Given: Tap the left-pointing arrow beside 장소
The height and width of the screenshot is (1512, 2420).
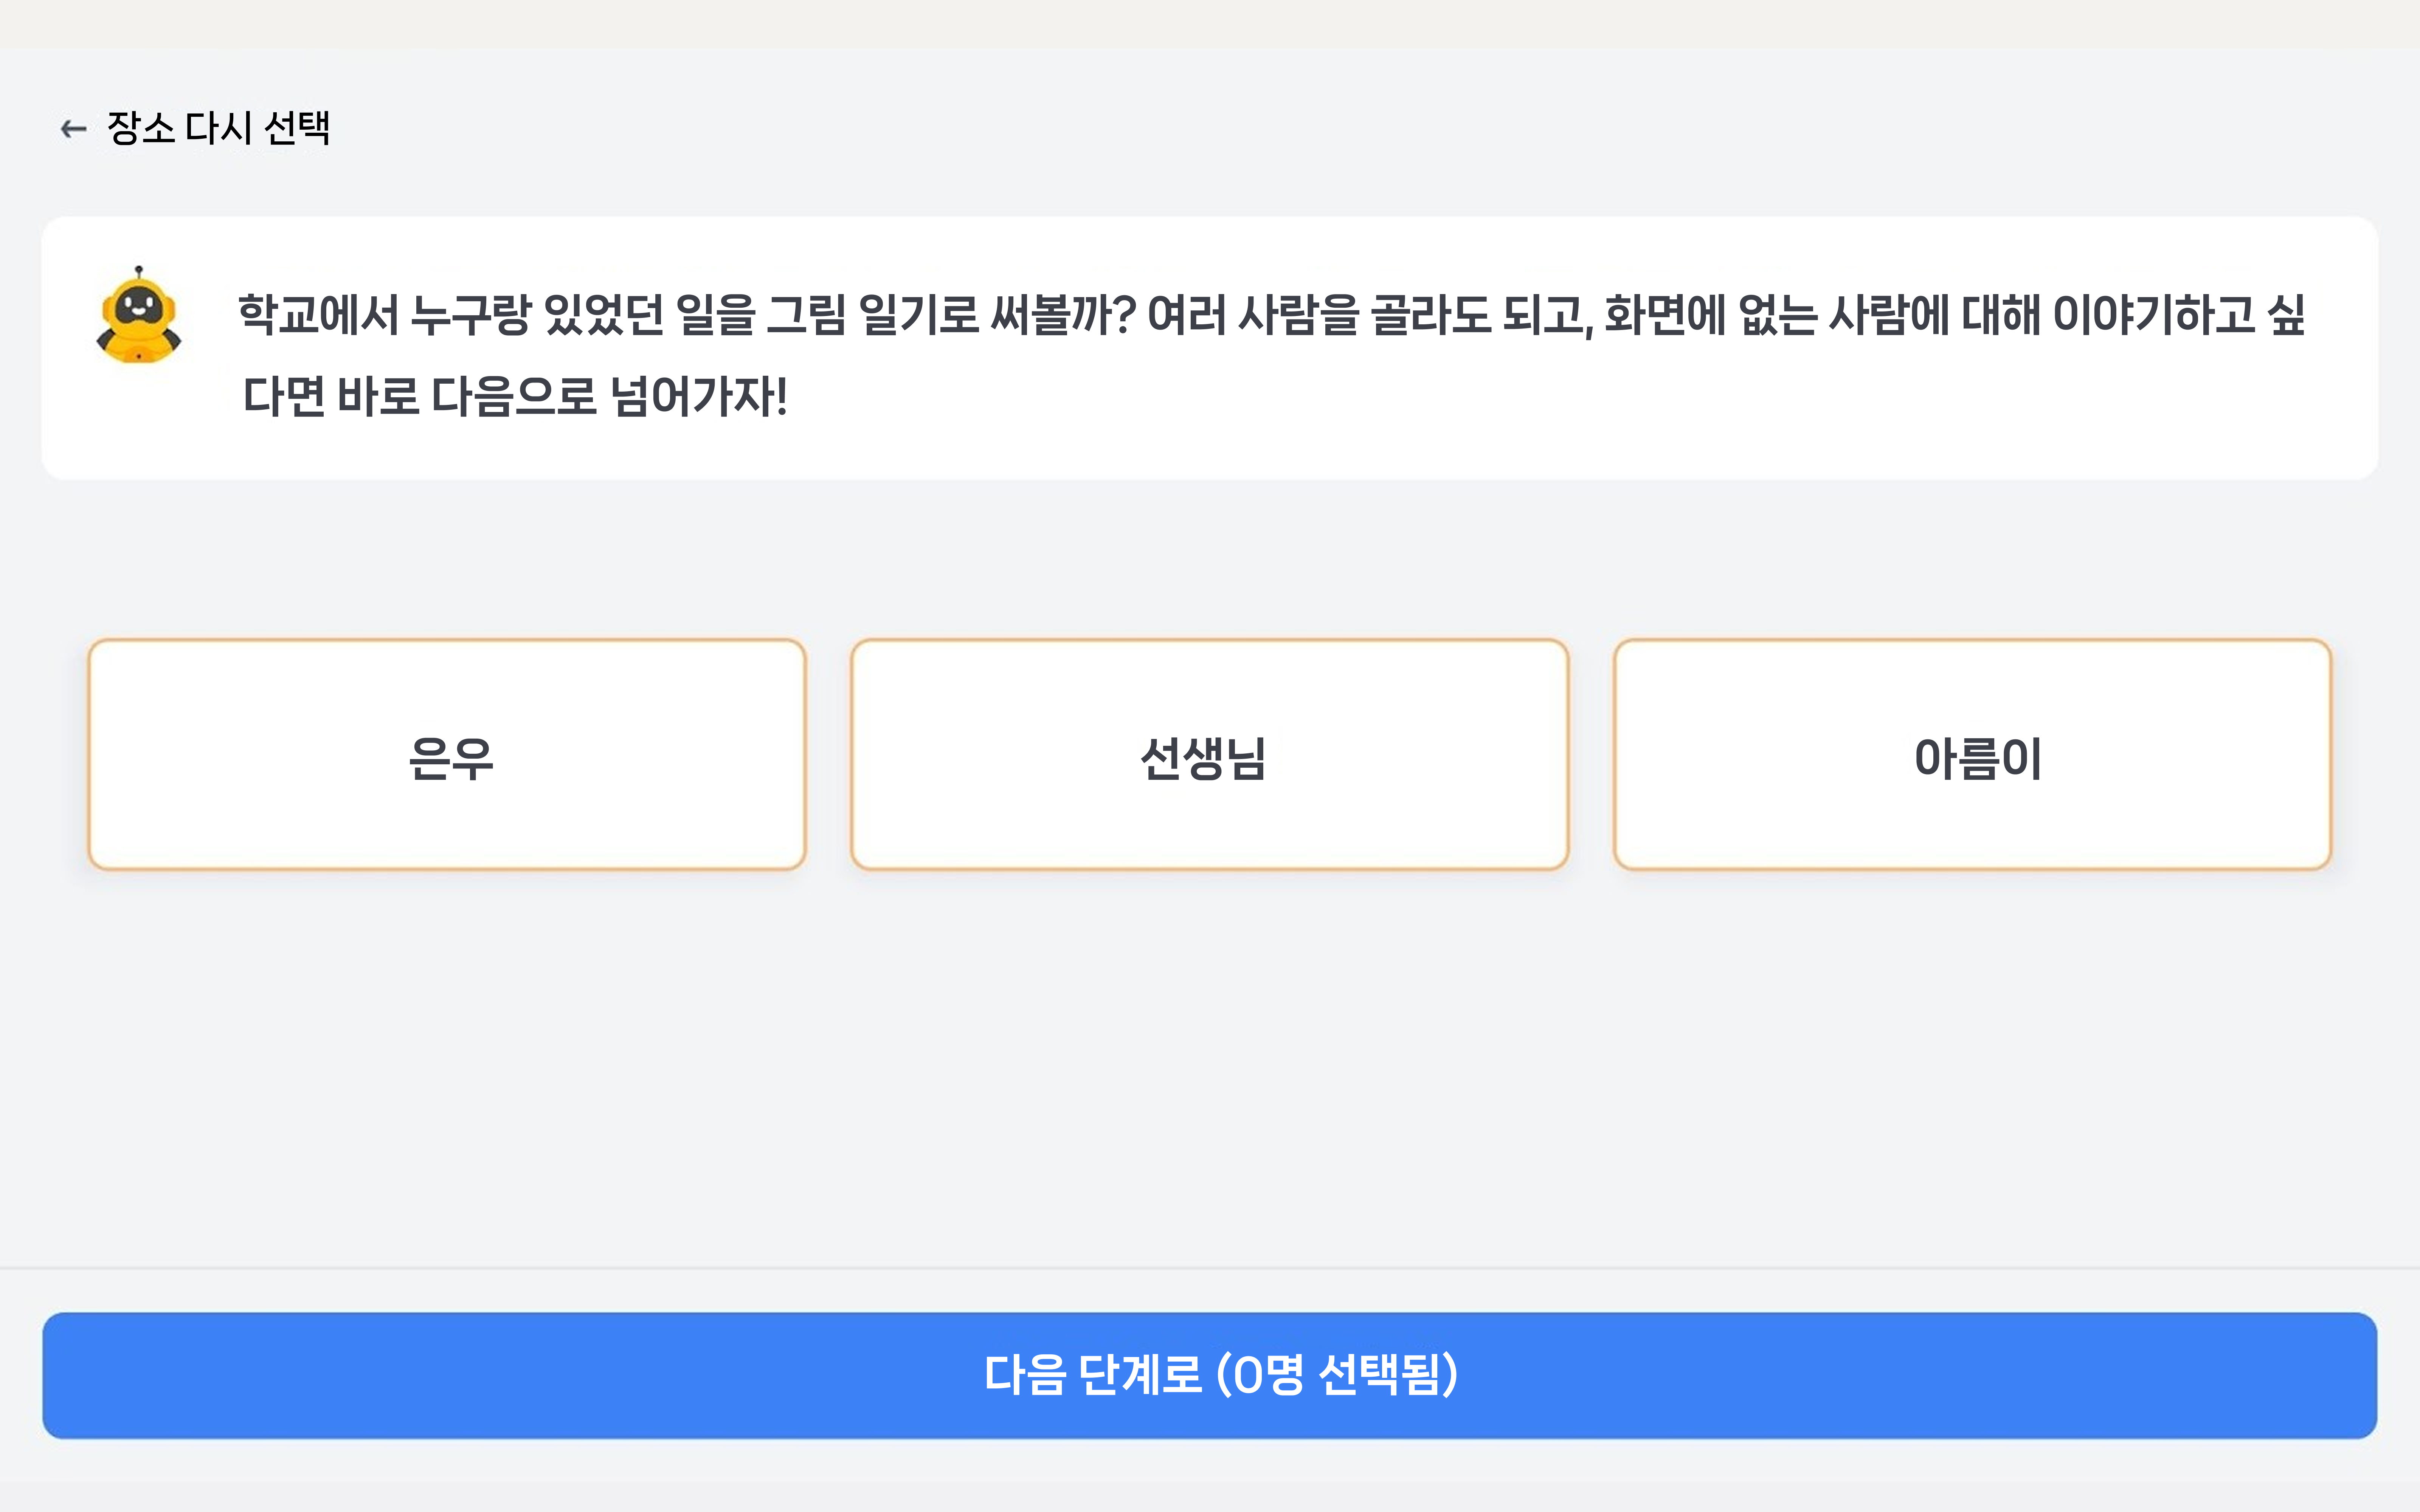Looking at the screenshot, I should [73, 129].
